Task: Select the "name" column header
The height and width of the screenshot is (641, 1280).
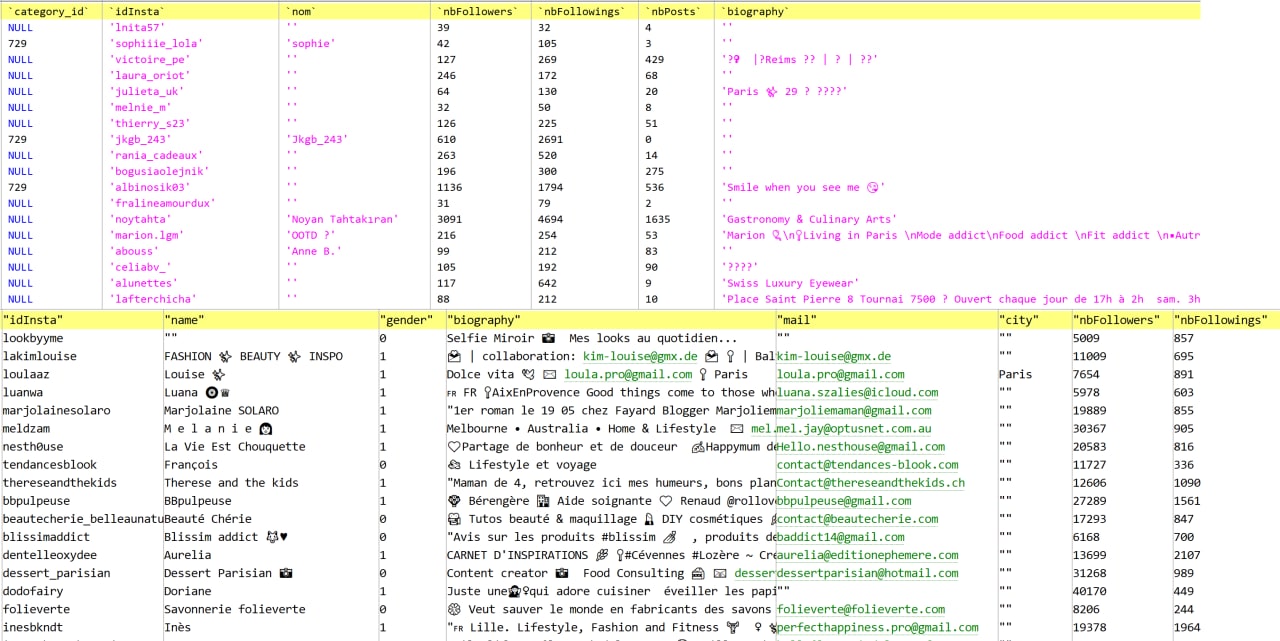Action: 184,320
